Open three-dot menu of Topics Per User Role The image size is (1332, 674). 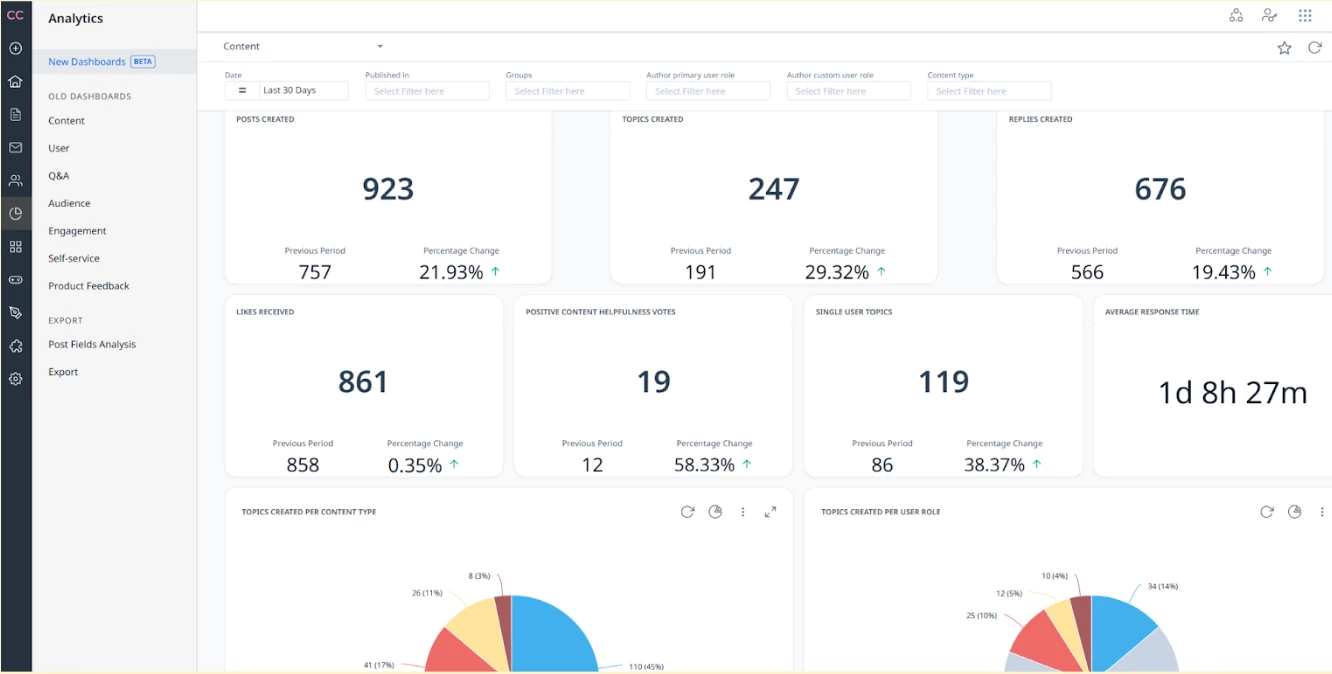pyautogui.click(x=1322, y=511)
